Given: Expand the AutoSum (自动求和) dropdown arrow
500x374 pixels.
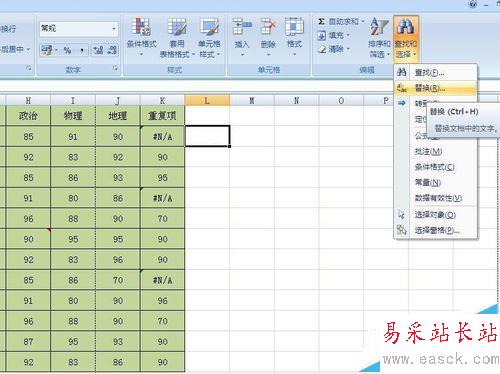Looking at the screenshot, I should (x=363, y=22).
